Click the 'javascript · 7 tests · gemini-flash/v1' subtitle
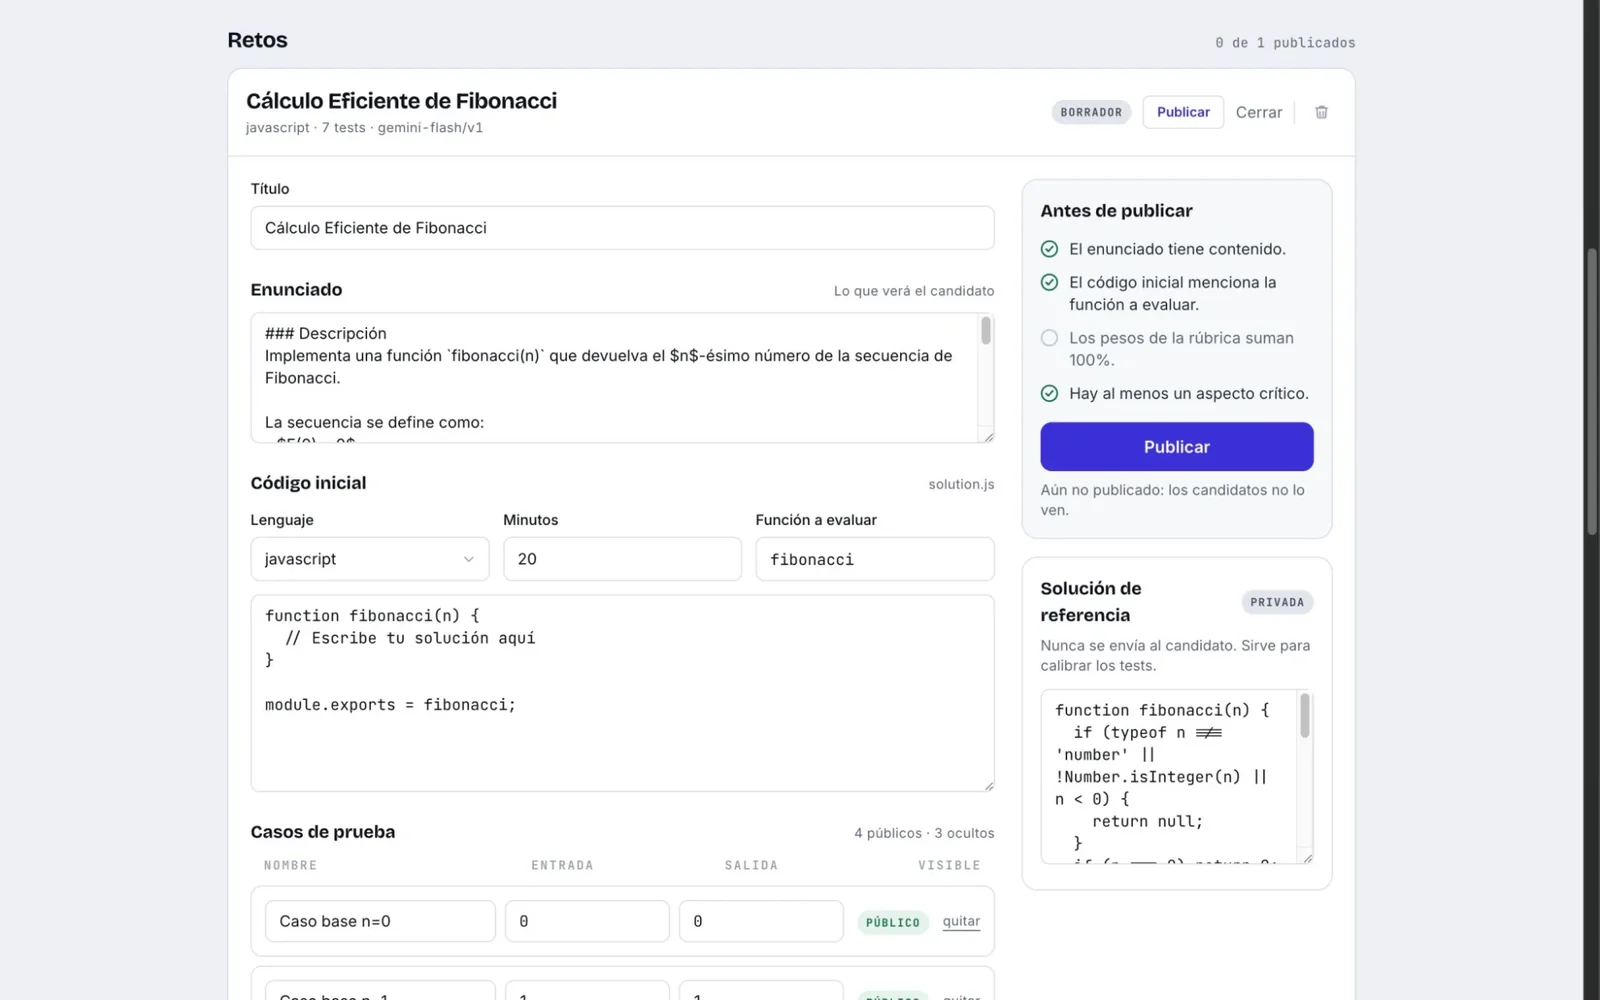Viewport: 1600px width, 1000px height. [364, 128]
